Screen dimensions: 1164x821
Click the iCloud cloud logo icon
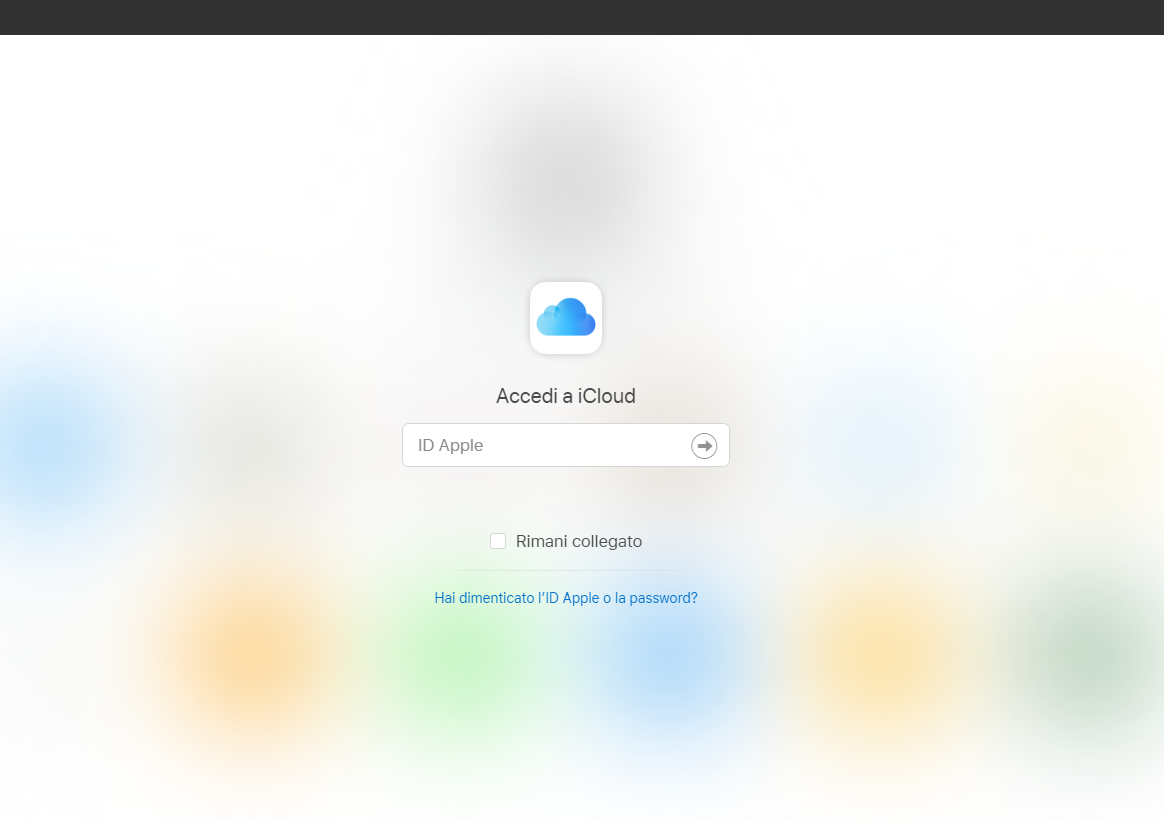tap(566, 318)
